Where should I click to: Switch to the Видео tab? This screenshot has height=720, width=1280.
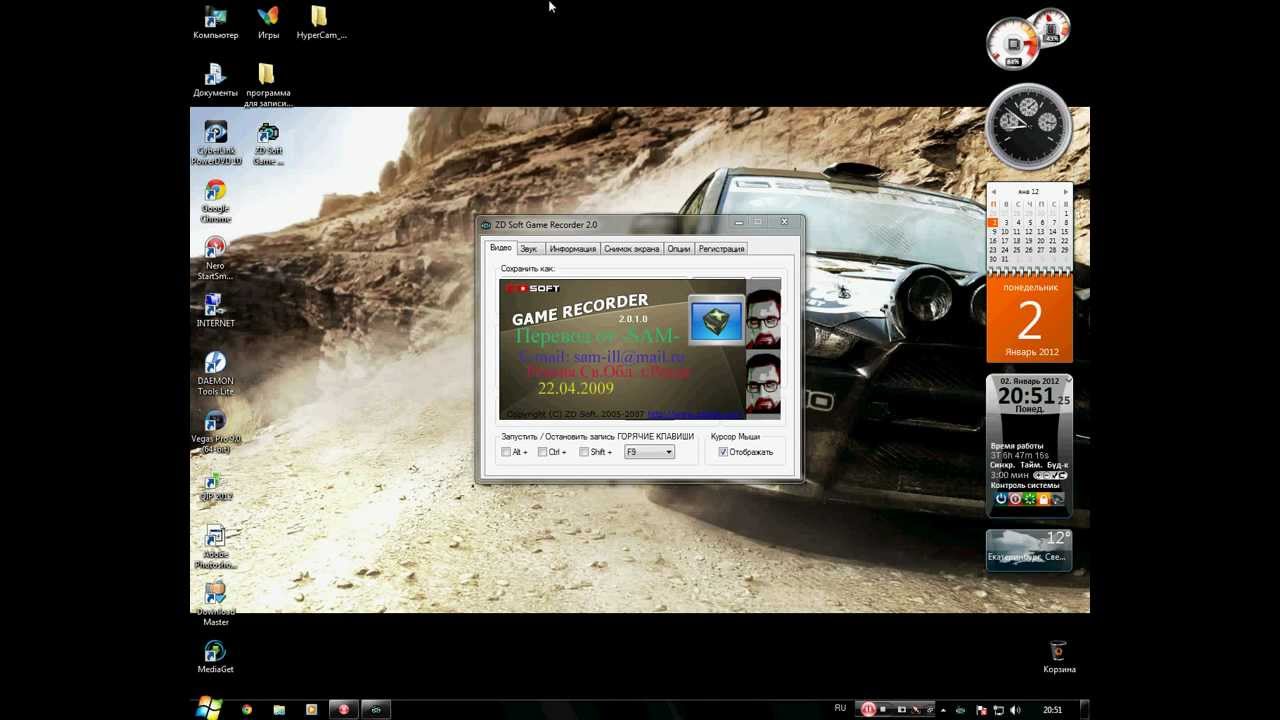click(x=500, y=248)
